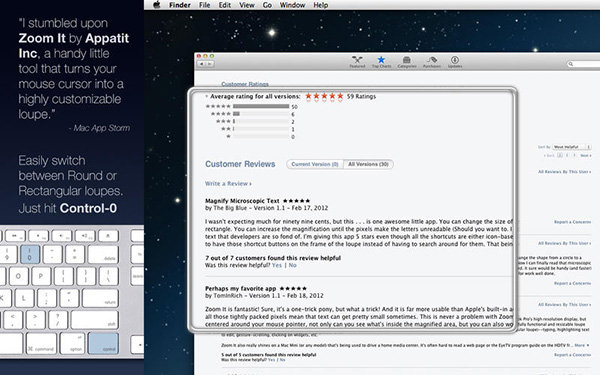Click Yes under the 5 out of 5 review
The width and height of the screenshot is (600, 375).
(271, 360)
